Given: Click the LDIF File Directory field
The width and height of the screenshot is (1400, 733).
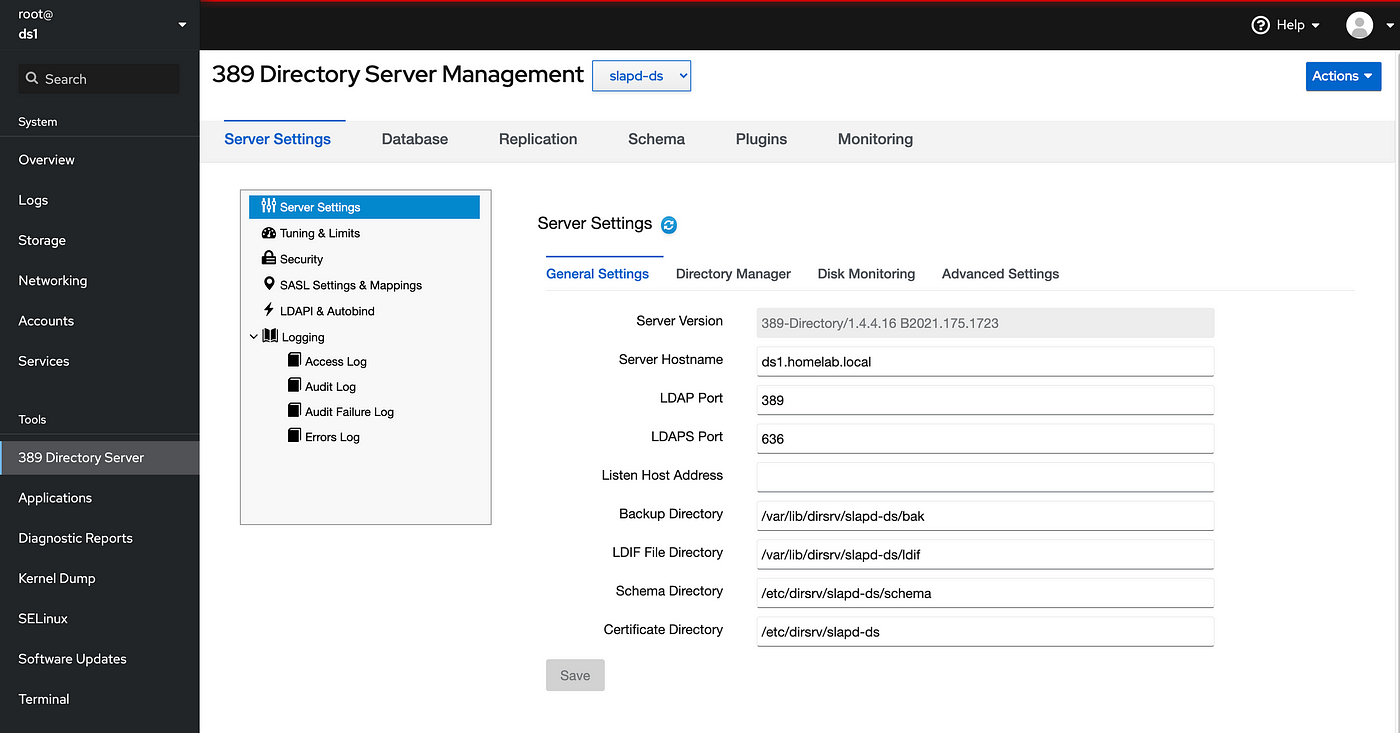Looking at the screenshot, I should click(x=985, y=554).
